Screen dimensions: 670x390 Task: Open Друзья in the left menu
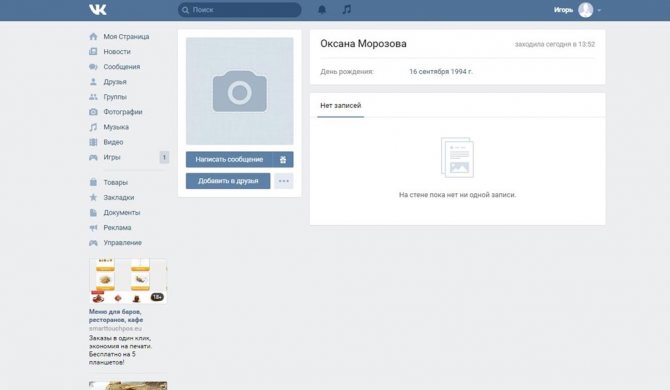(115, 82)
